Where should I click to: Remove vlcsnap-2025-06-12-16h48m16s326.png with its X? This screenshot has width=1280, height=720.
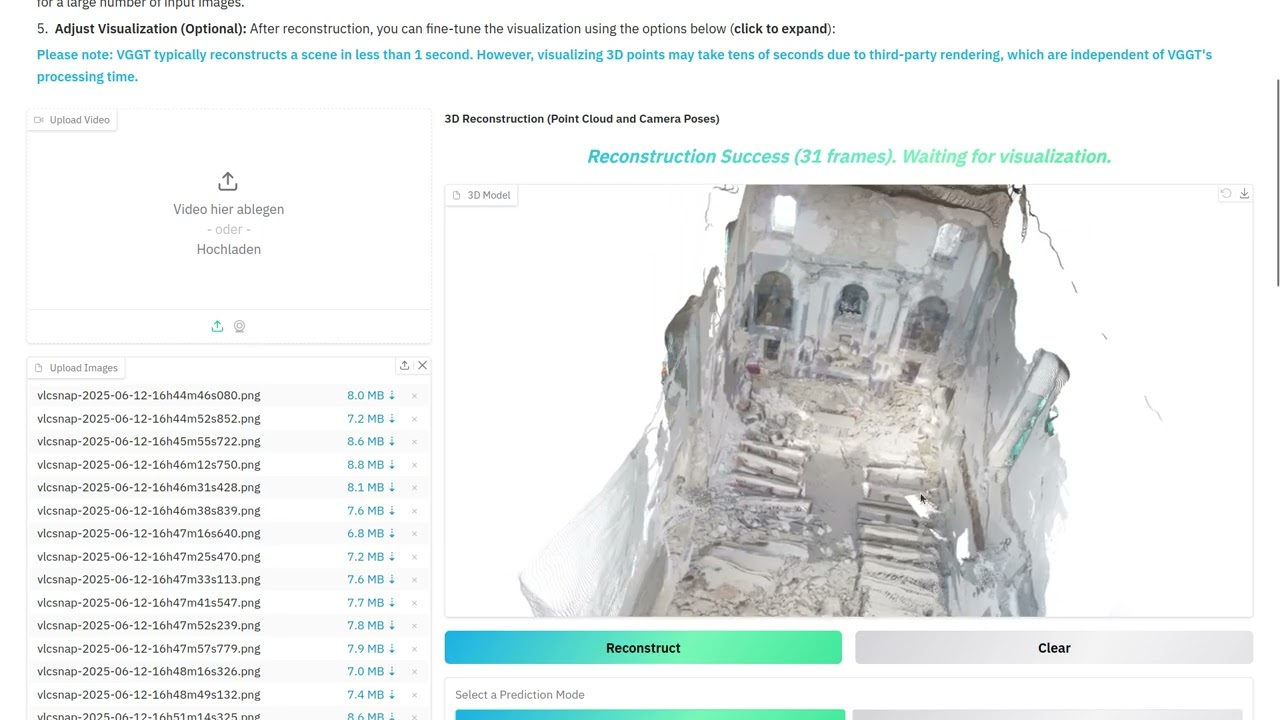tap(414, 672)
